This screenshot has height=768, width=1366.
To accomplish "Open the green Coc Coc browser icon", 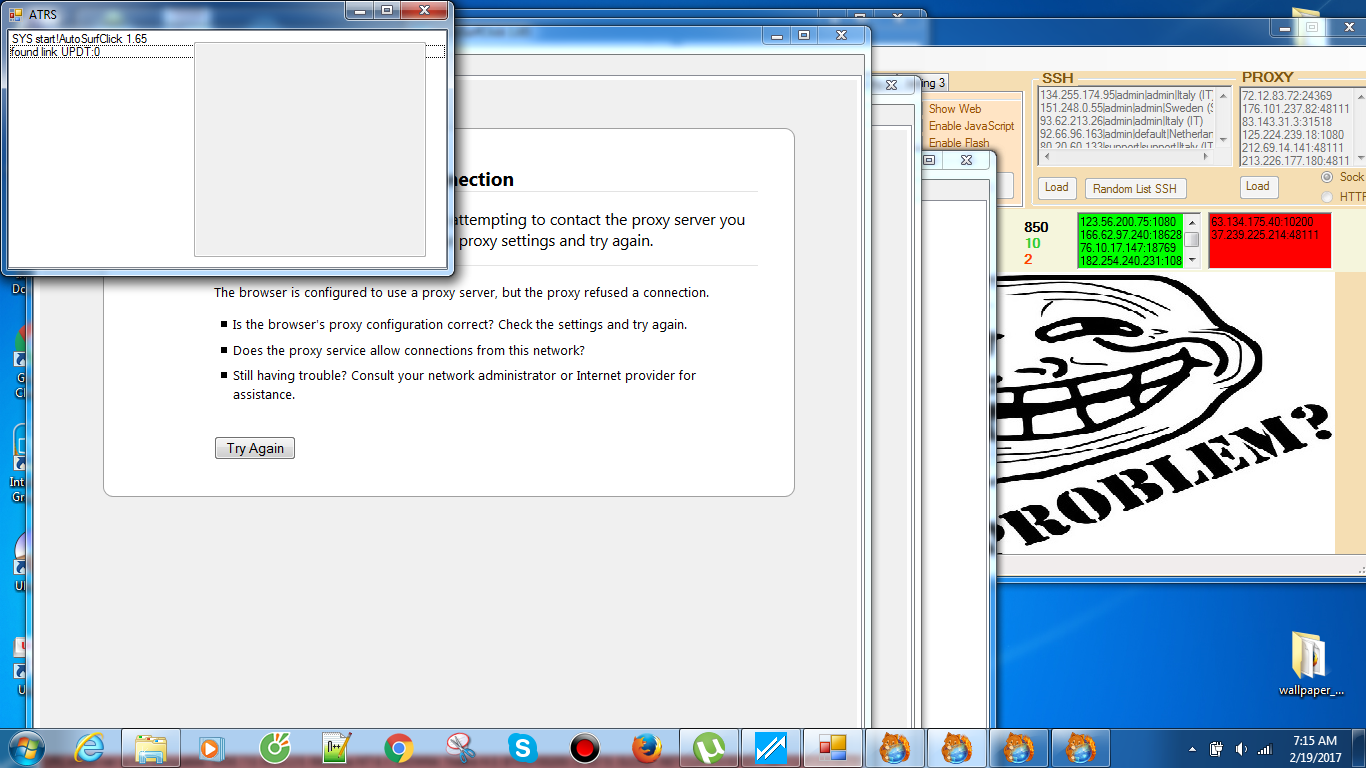I will (275, 747).
